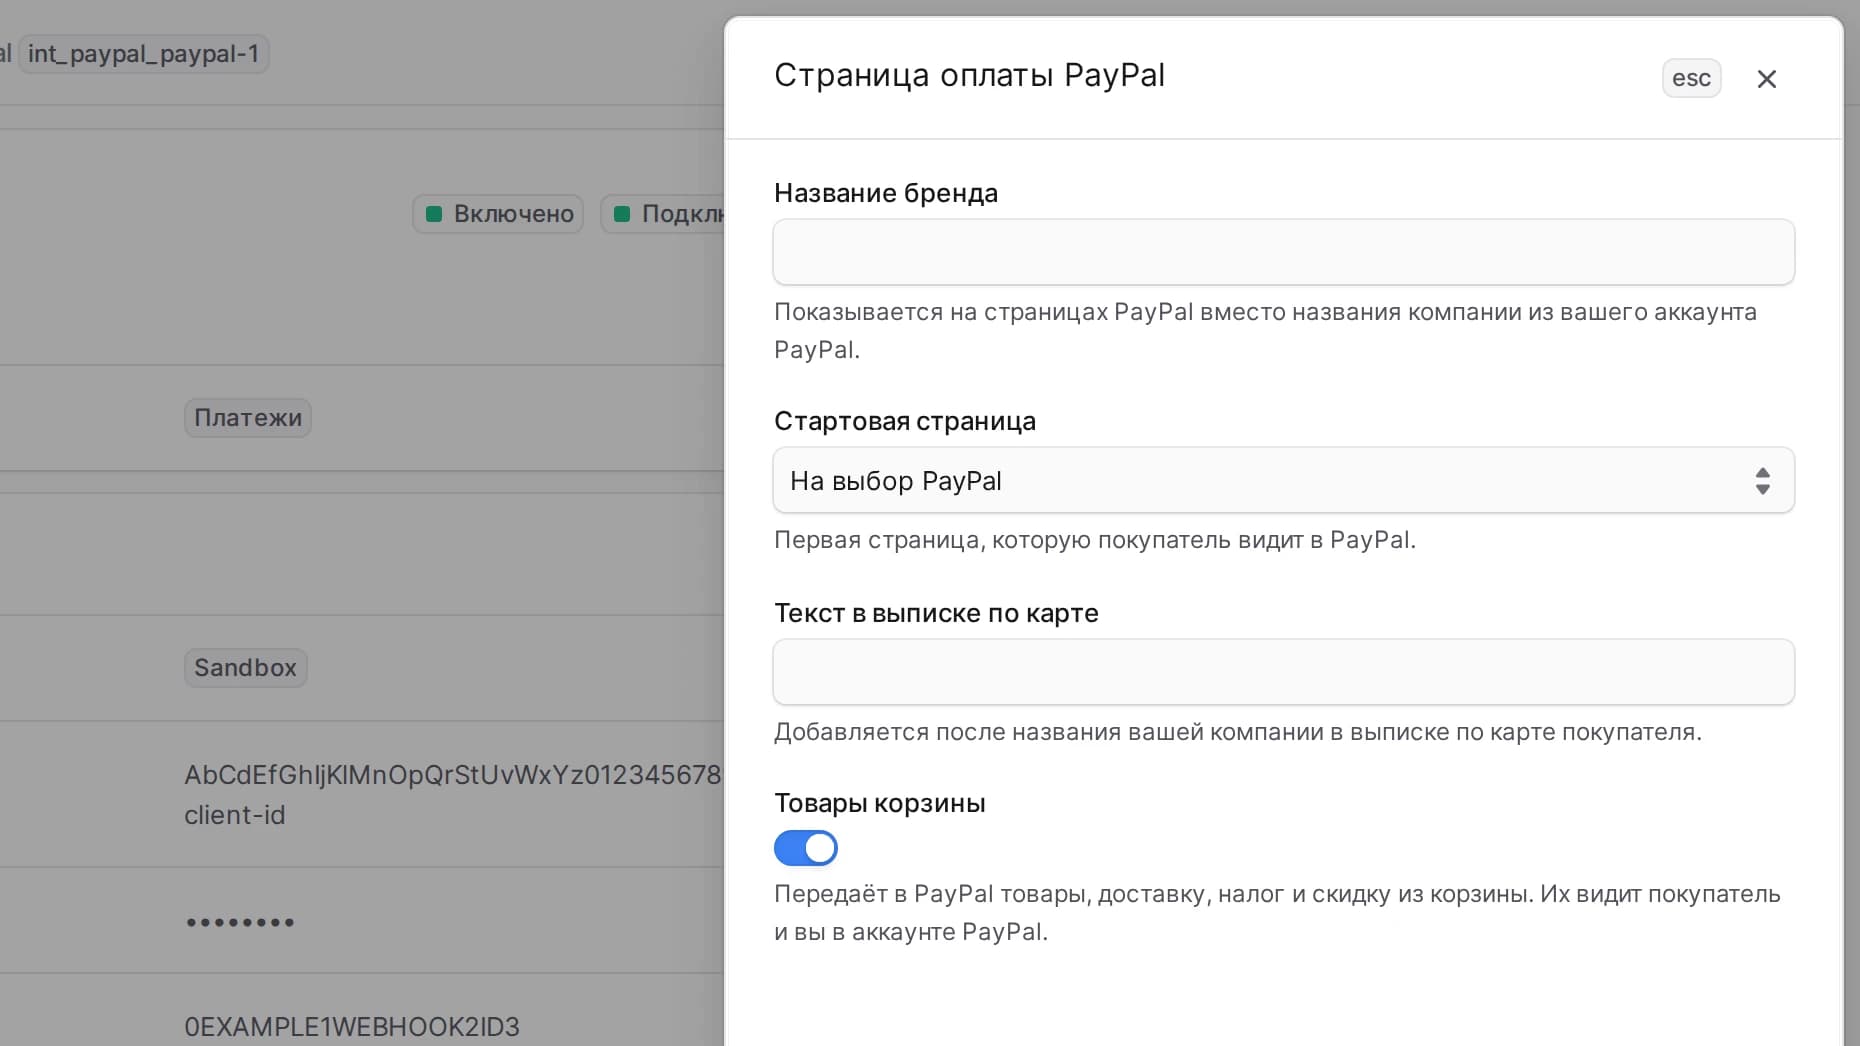The image size is (1860, 1046).
Task: Click the Текст в выписке по карте label
Action: click(936, 613)
